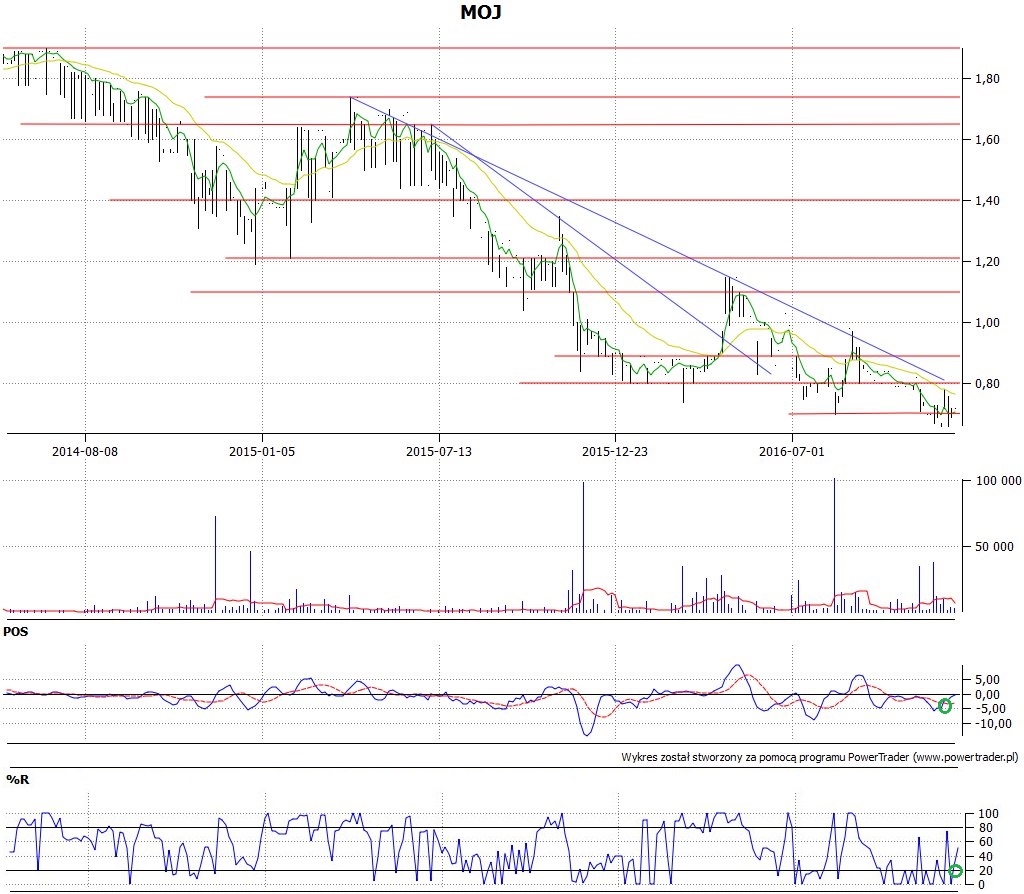Viewport: 1024px width, 894px height.
Task: Click the %R indicator label
Action: click(x=18, y=779)
